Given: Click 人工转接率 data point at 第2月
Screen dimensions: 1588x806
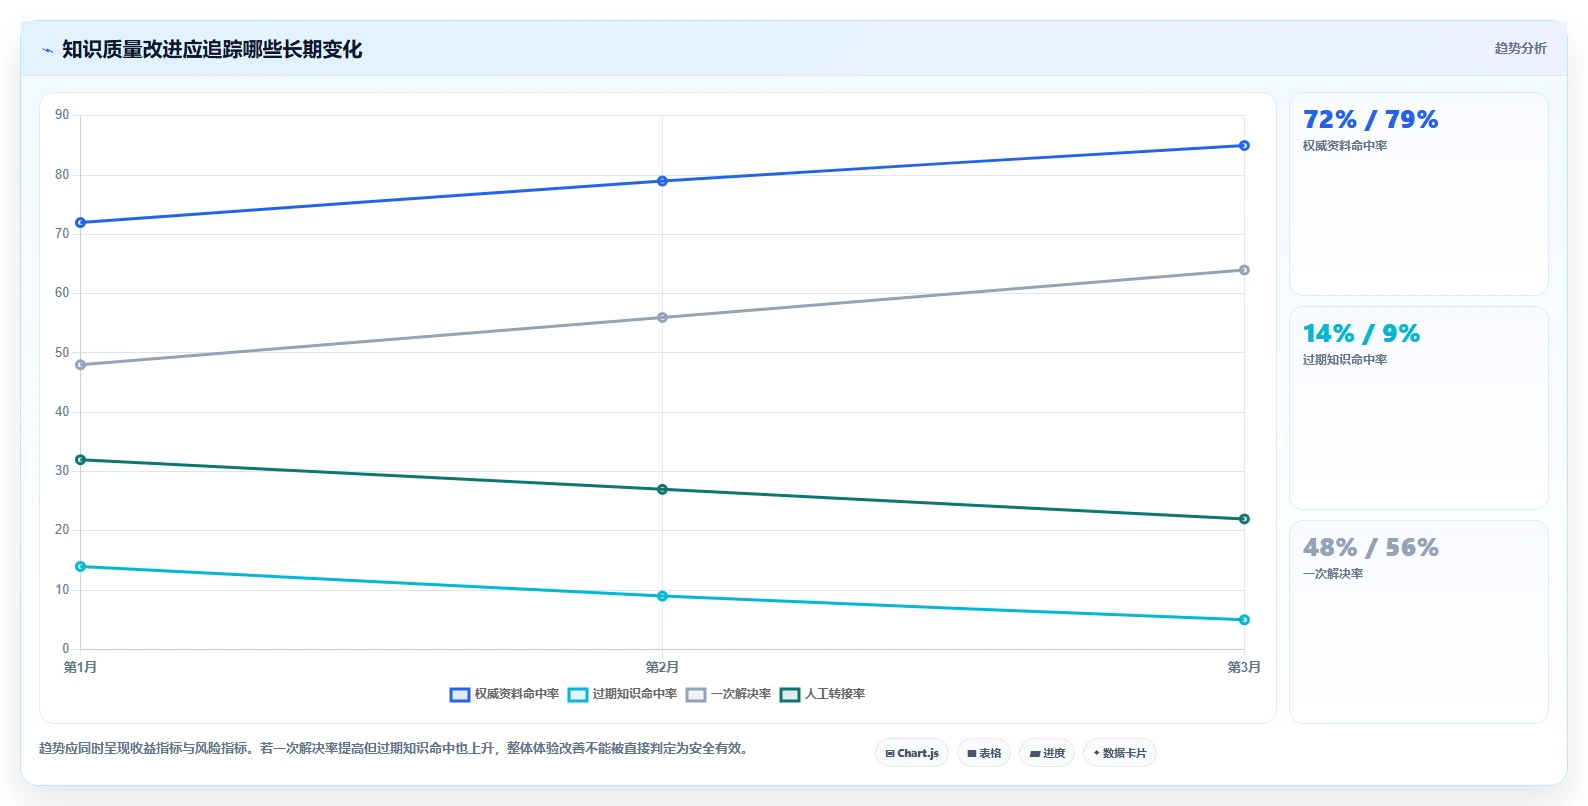Looking at the screenshot, I should point(662,489).
